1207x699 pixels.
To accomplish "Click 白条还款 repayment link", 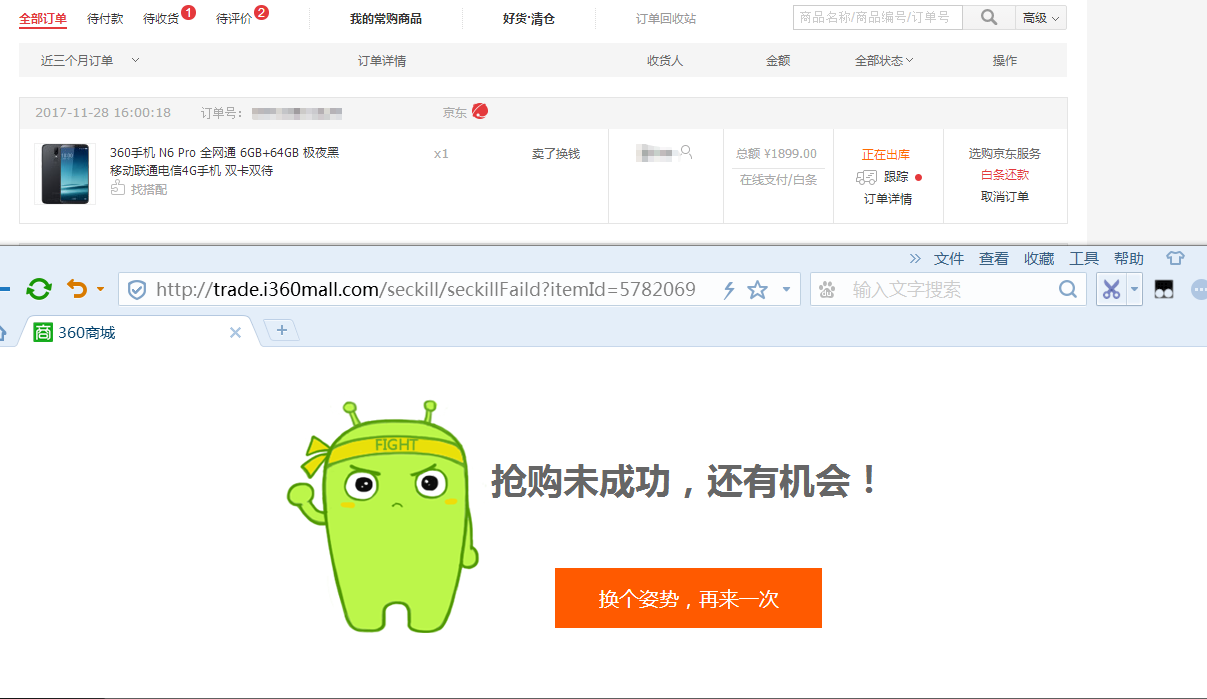I will coord(1005,174).
